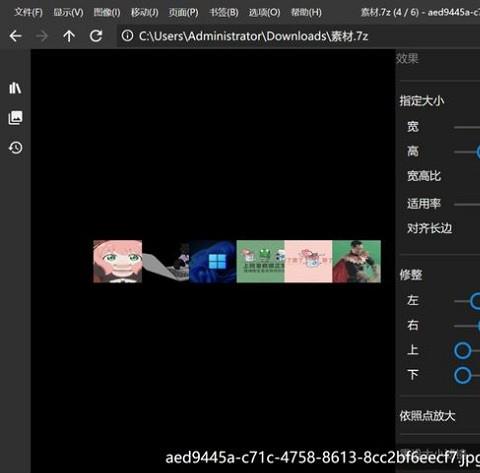This screenshot has width=480, height=473.
Task: Go forward with the right arrow button
Action: [42, 36]
